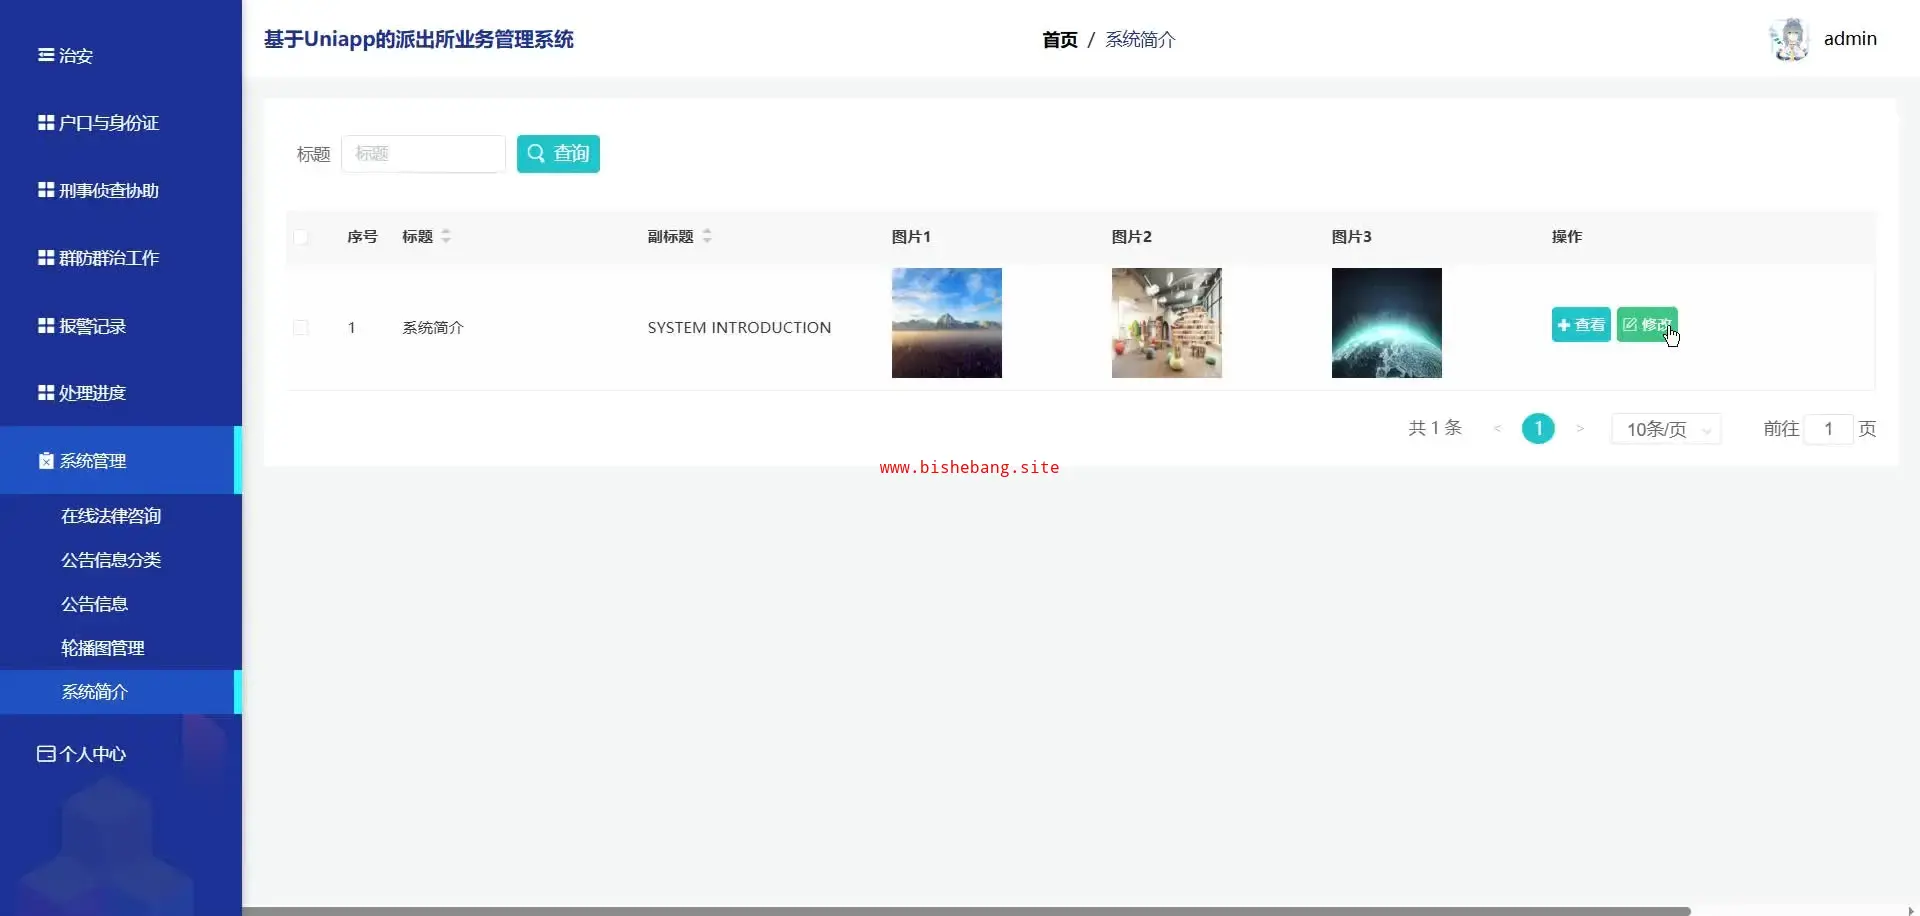
Task: Open the 处理进度 menu
Action: pyautogui.click(x=82, y=393)
